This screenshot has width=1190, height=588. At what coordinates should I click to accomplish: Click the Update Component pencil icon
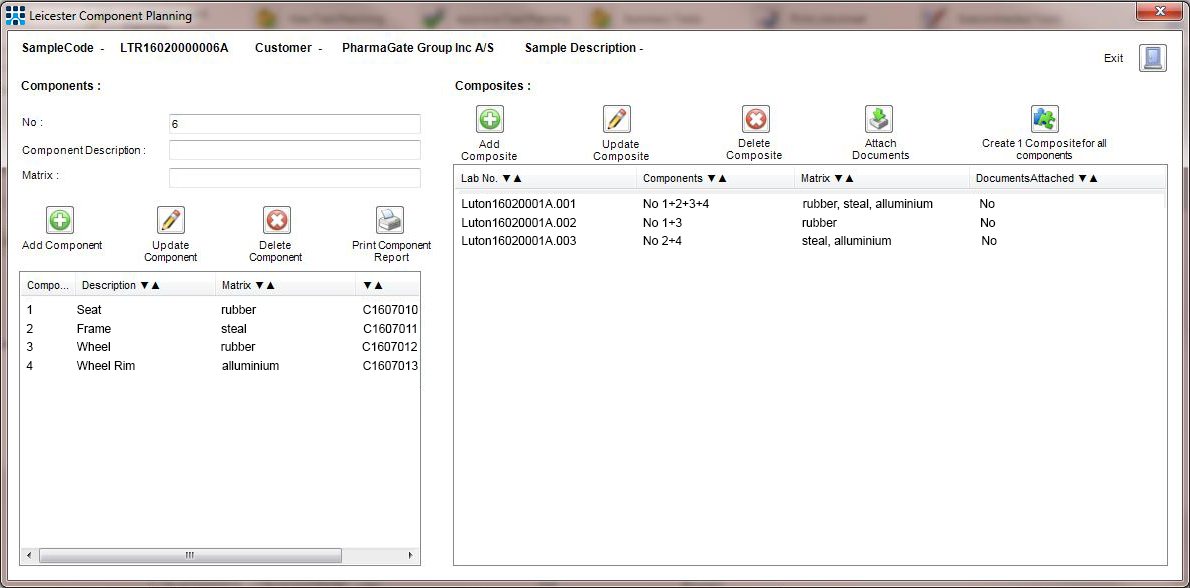click(171, 220)
